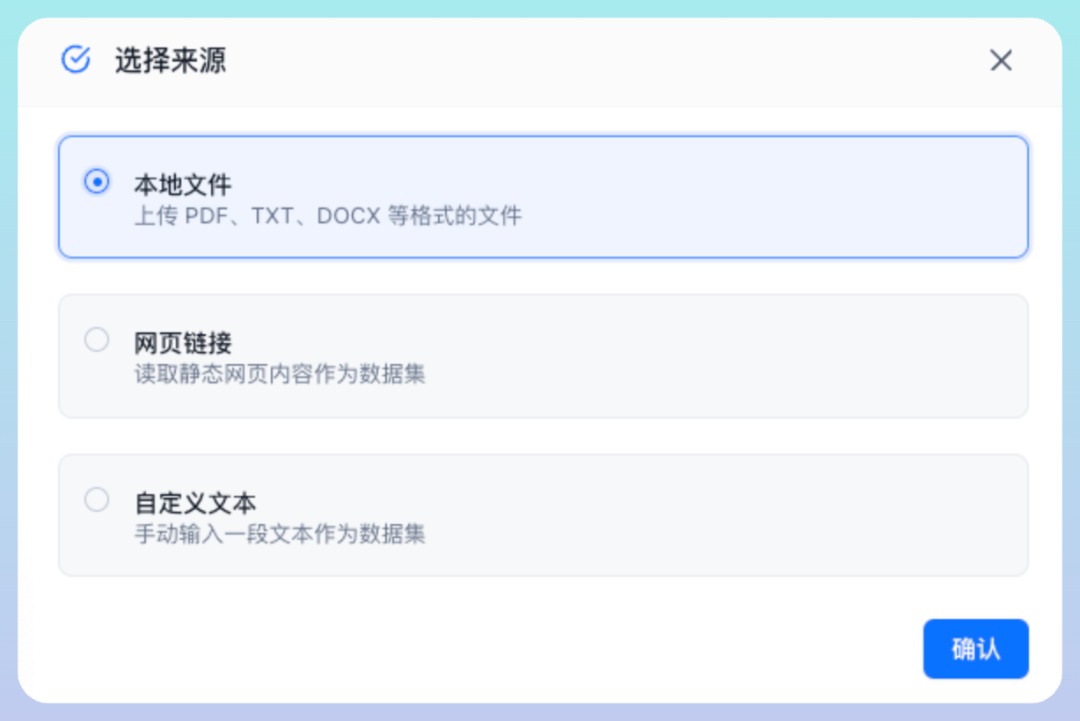The height and width of the screenshot is (721, 1080).
Task: Click the blue checkmark icon beside the title
Action: [x=75, y=60]
